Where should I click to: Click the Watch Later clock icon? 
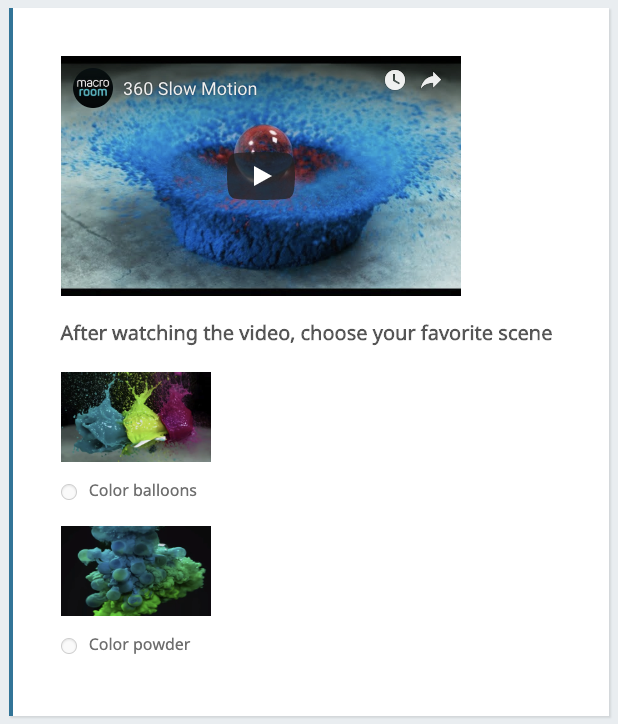coord(395,80)
